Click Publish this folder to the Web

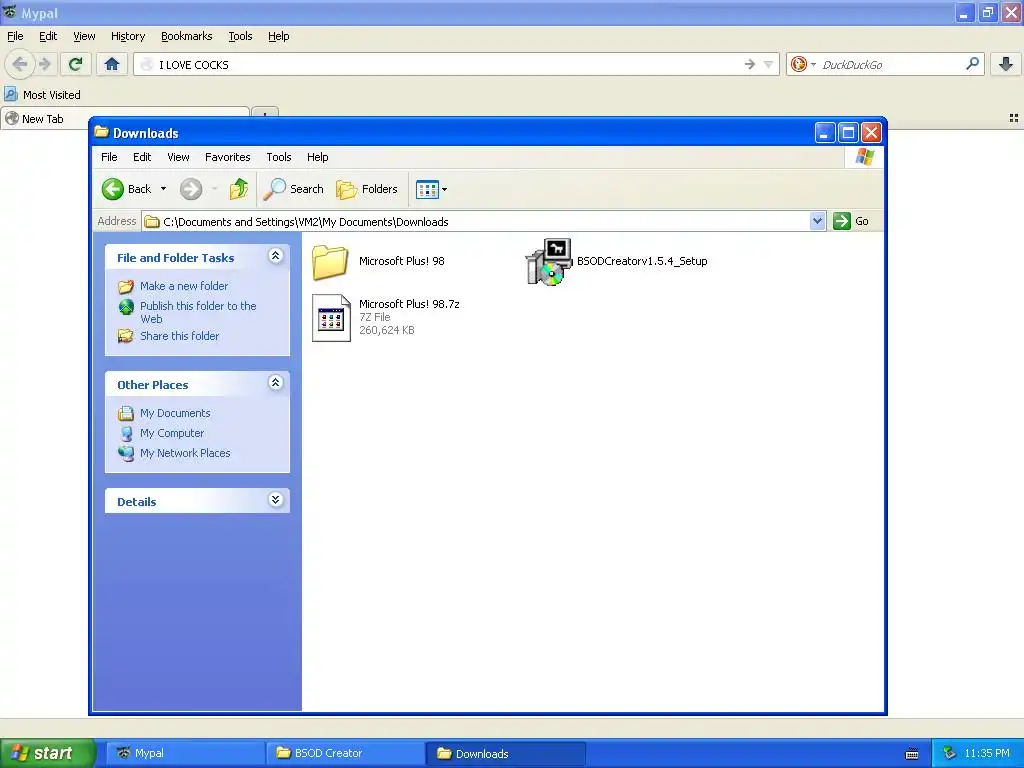pos(198,312)
